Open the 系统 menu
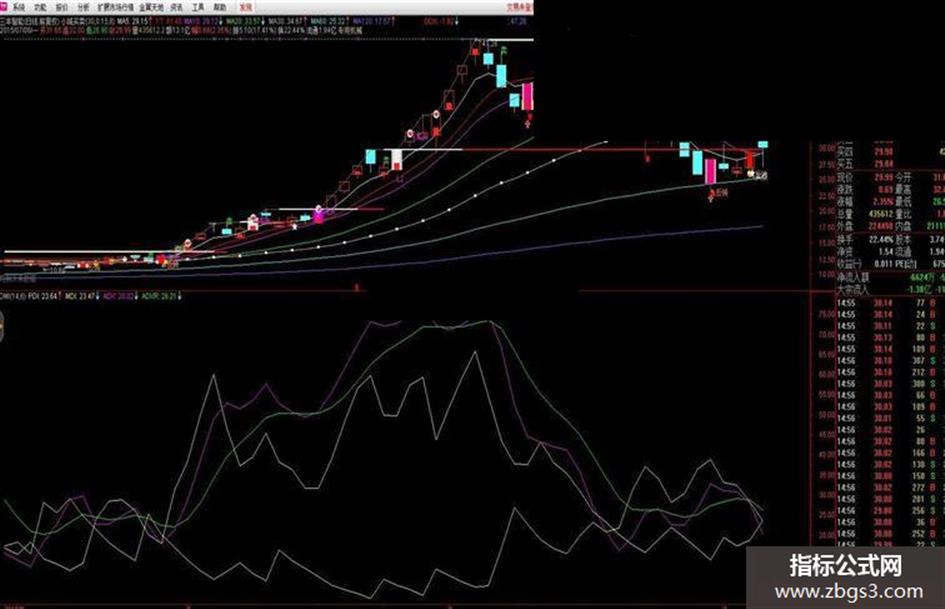 point(20,8)
